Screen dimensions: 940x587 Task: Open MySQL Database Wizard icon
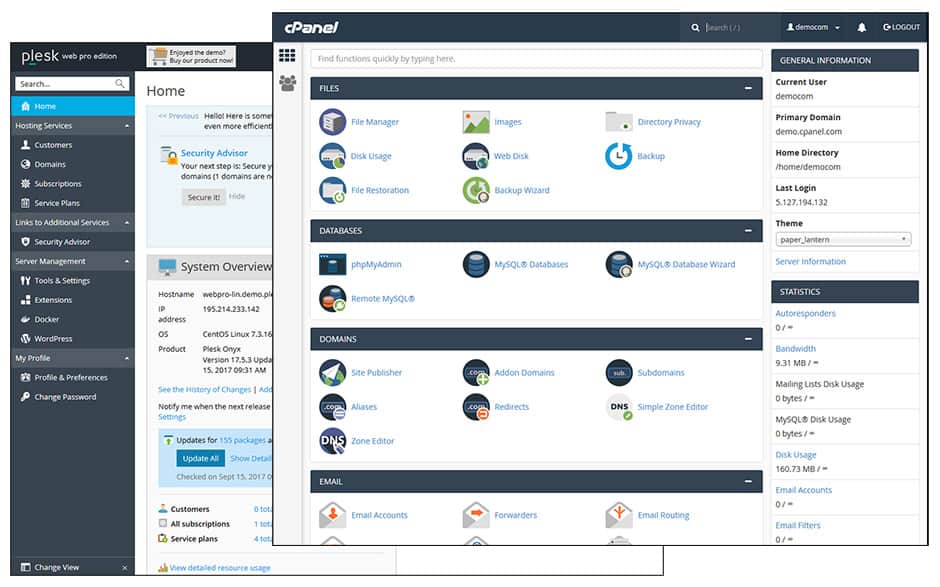pos(619,264)
